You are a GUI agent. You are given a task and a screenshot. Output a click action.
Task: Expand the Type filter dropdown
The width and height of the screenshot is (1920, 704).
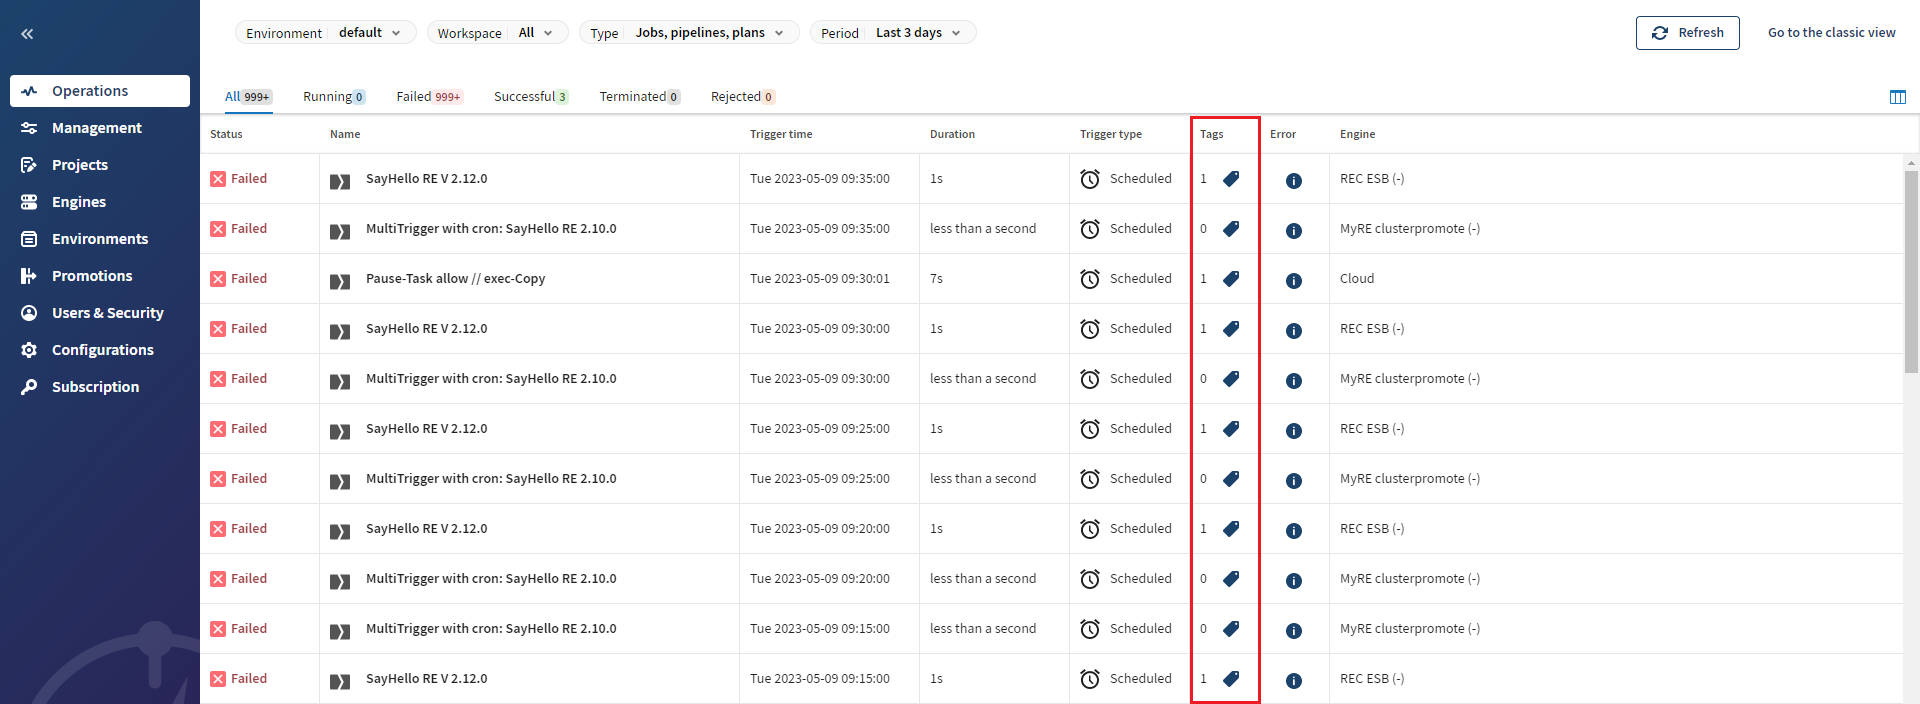tap(688, 33)
